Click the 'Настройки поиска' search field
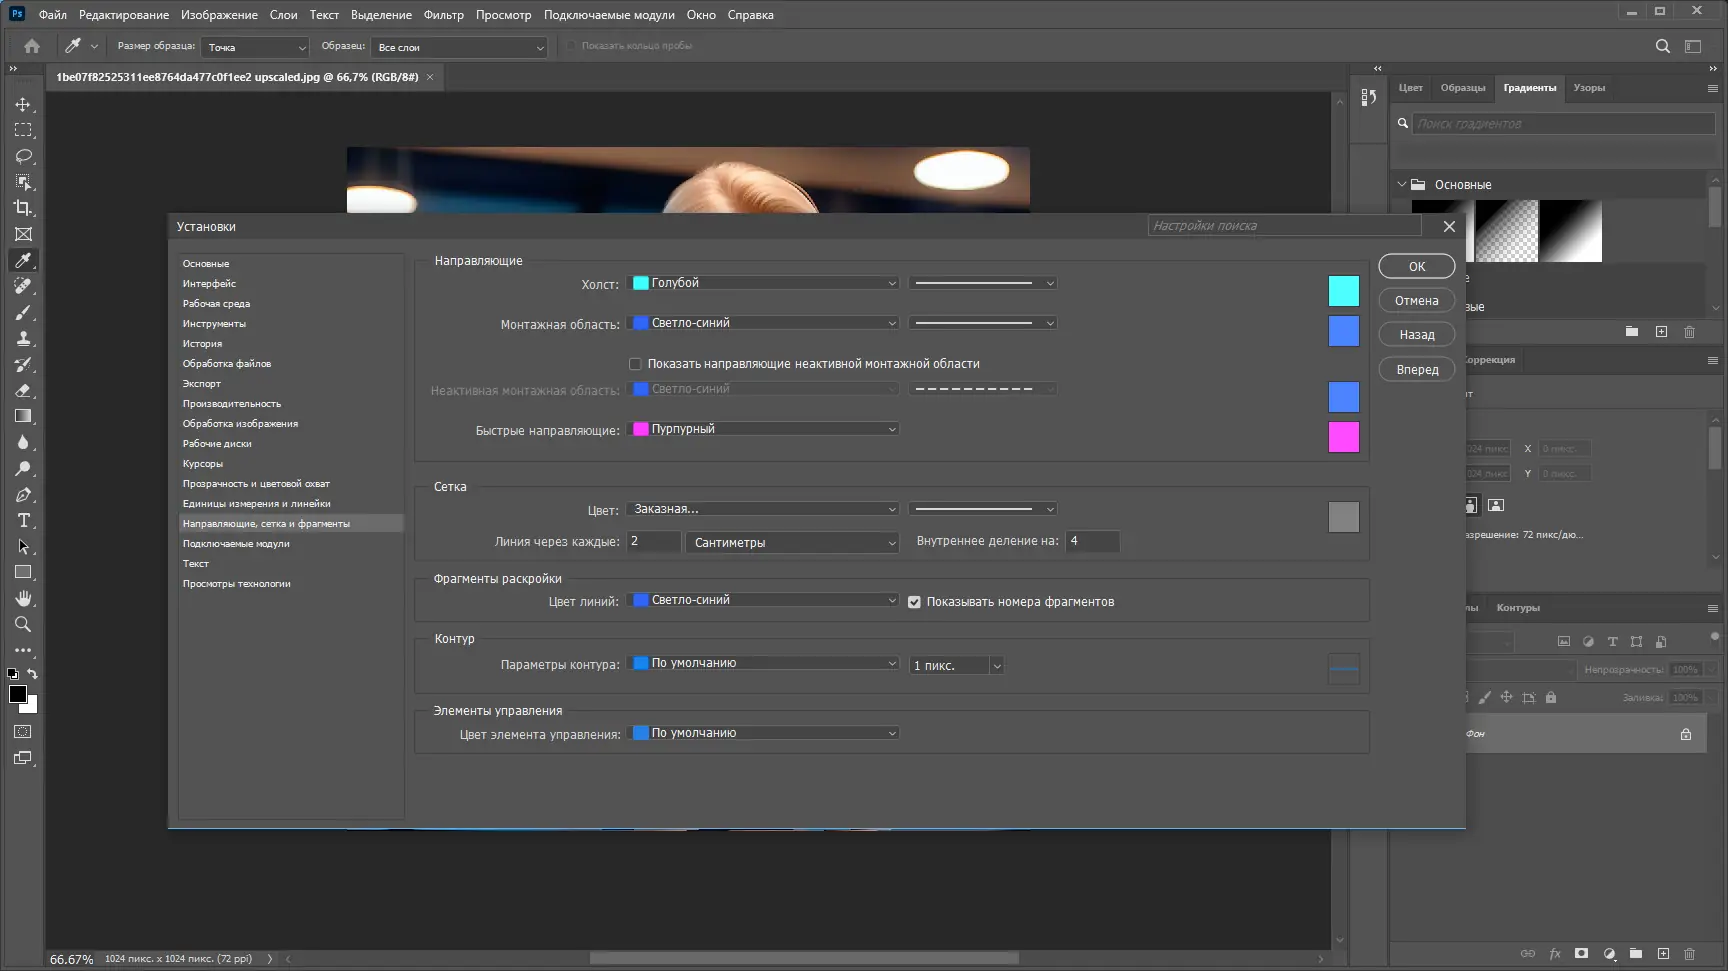This screenshot has height=971, width=1728. click(x=1284, y=225)
